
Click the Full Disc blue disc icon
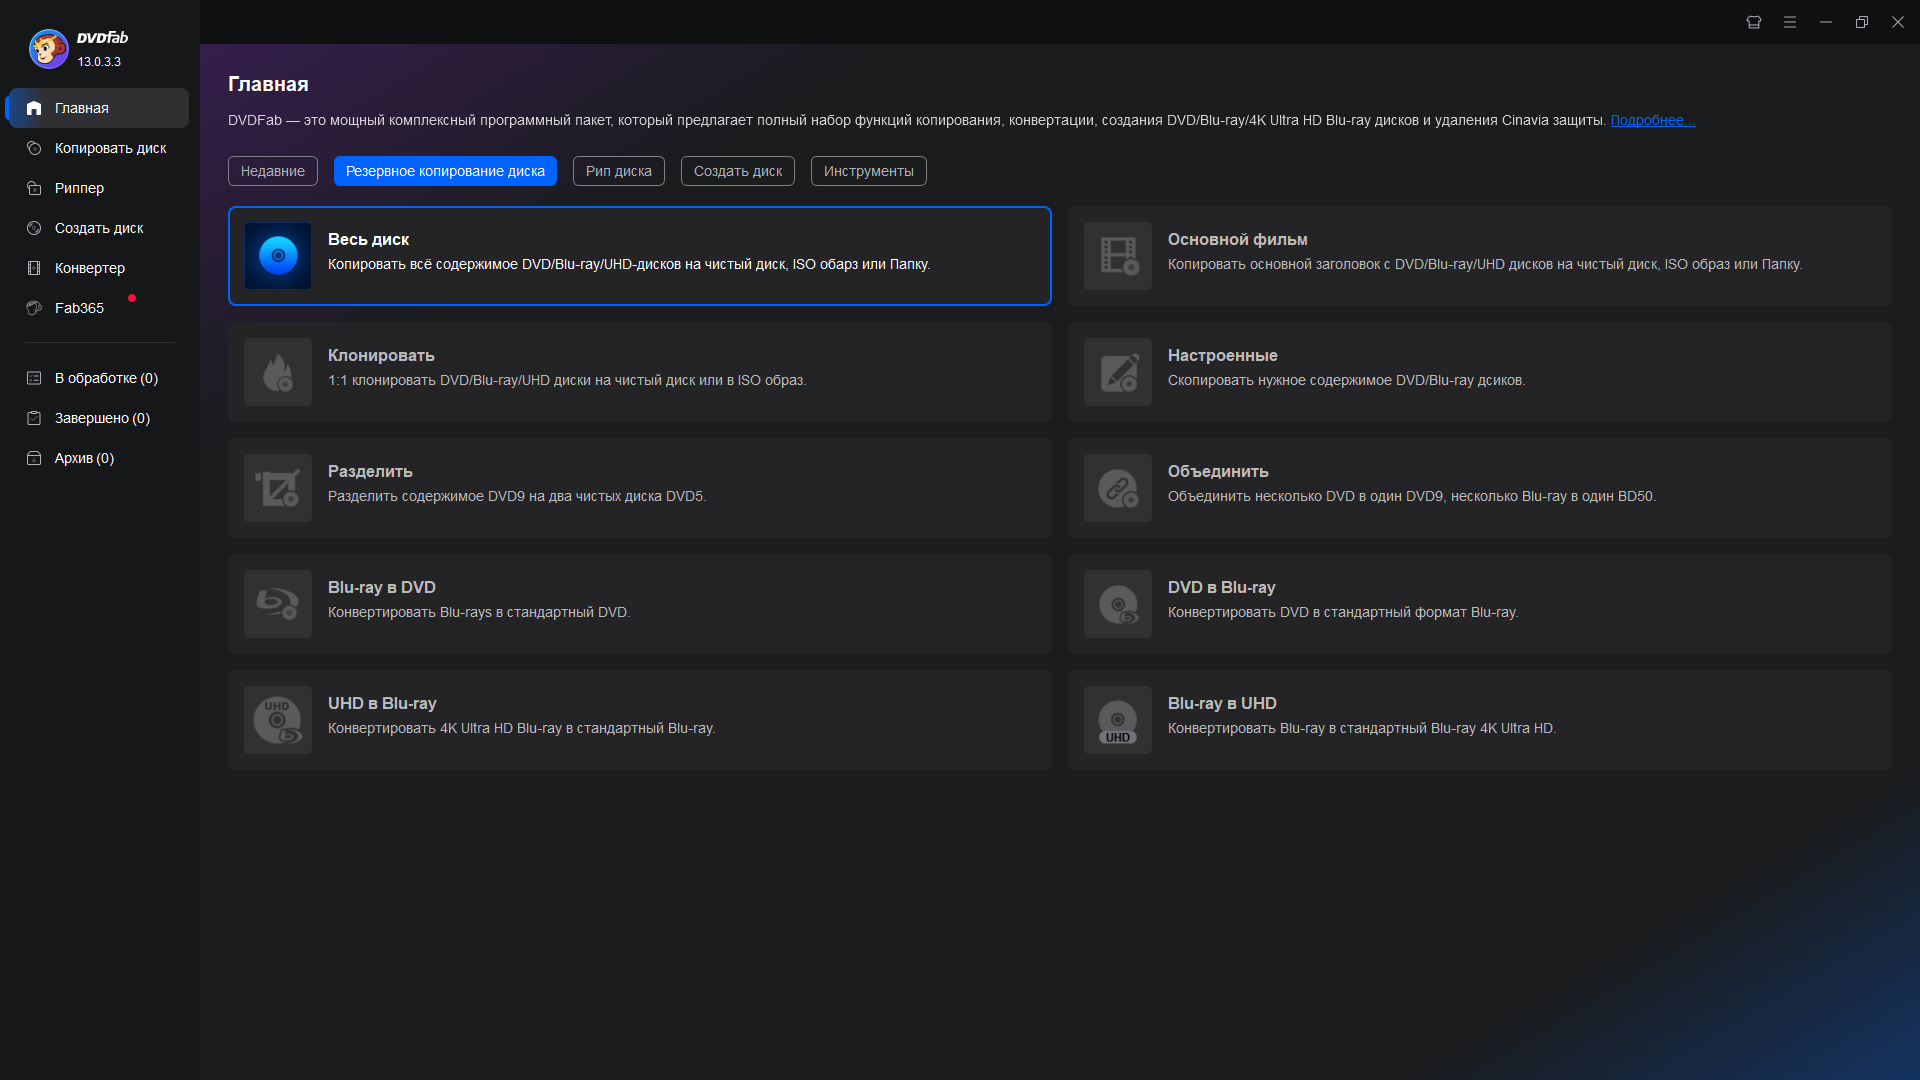point(278,256)
